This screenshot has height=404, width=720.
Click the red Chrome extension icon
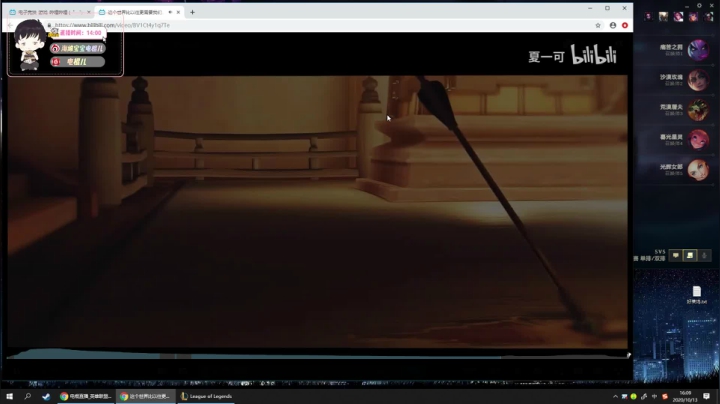(625, 25)
